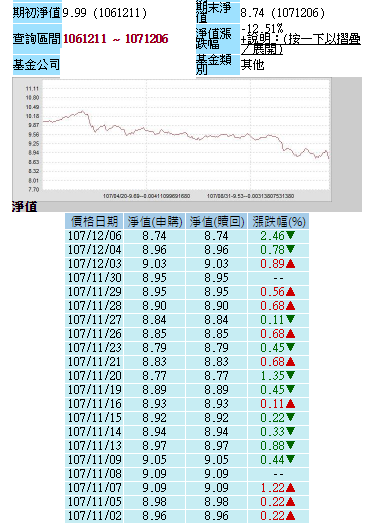This screenshot has width=367, height=523.
Task: Click the date cell 107/11/28
Action: tap(94, 306)
